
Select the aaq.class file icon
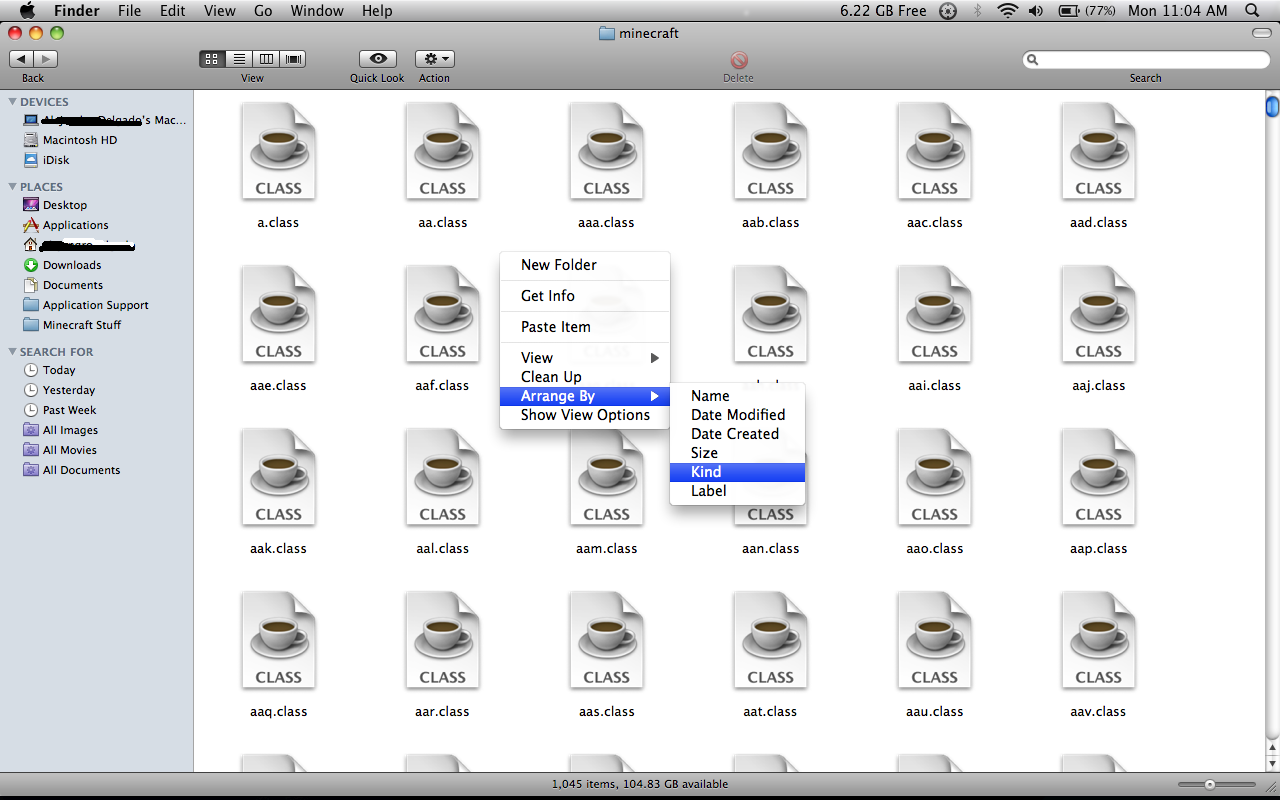point(279,640)
